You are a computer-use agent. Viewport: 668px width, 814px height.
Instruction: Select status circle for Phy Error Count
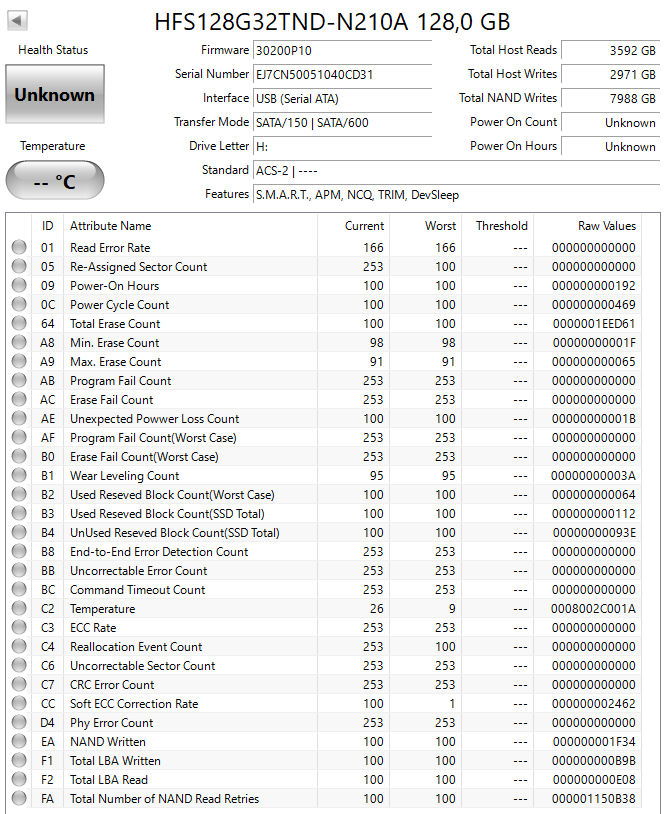tap(19, 722)
